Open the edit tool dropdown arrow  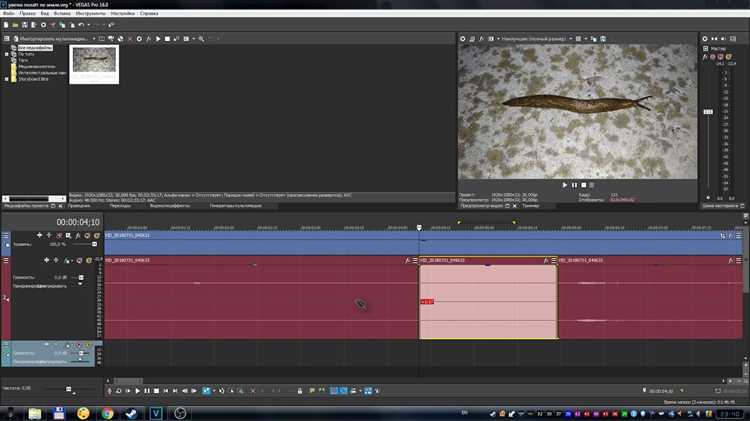(214, 391)
